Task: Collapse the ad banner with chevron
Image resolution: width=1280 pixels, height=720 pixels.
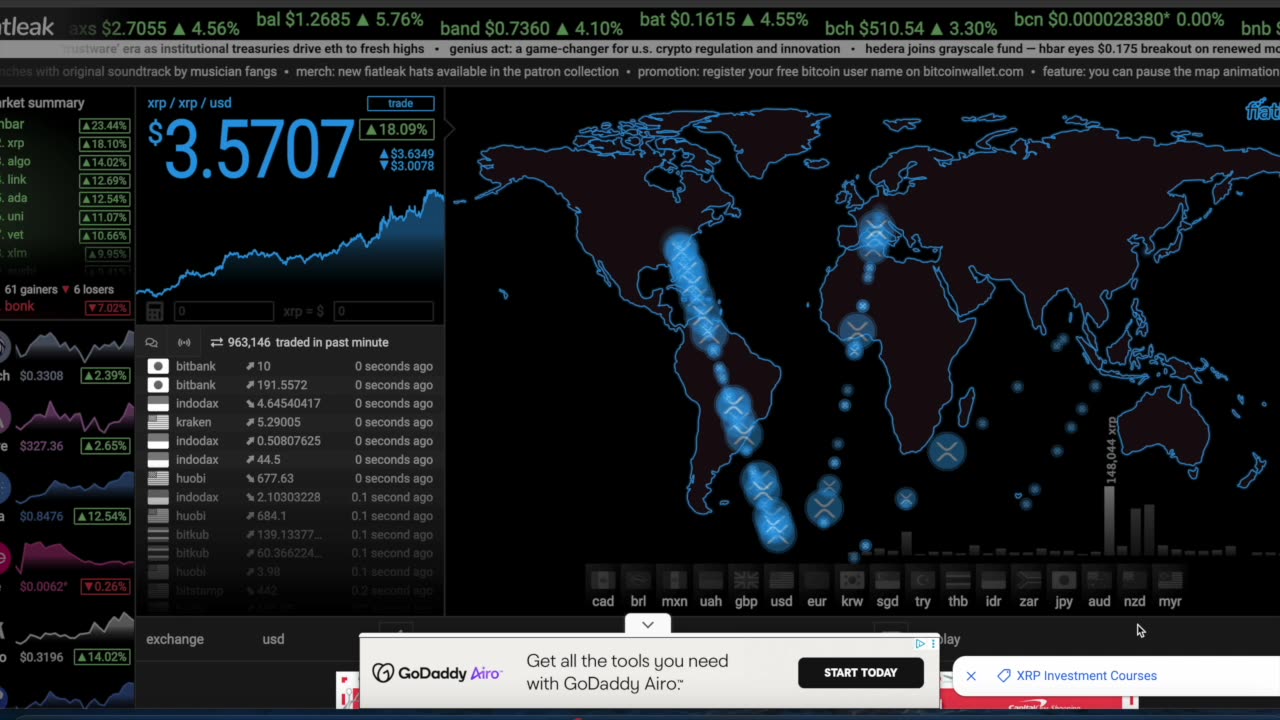Action: point(648,625)
